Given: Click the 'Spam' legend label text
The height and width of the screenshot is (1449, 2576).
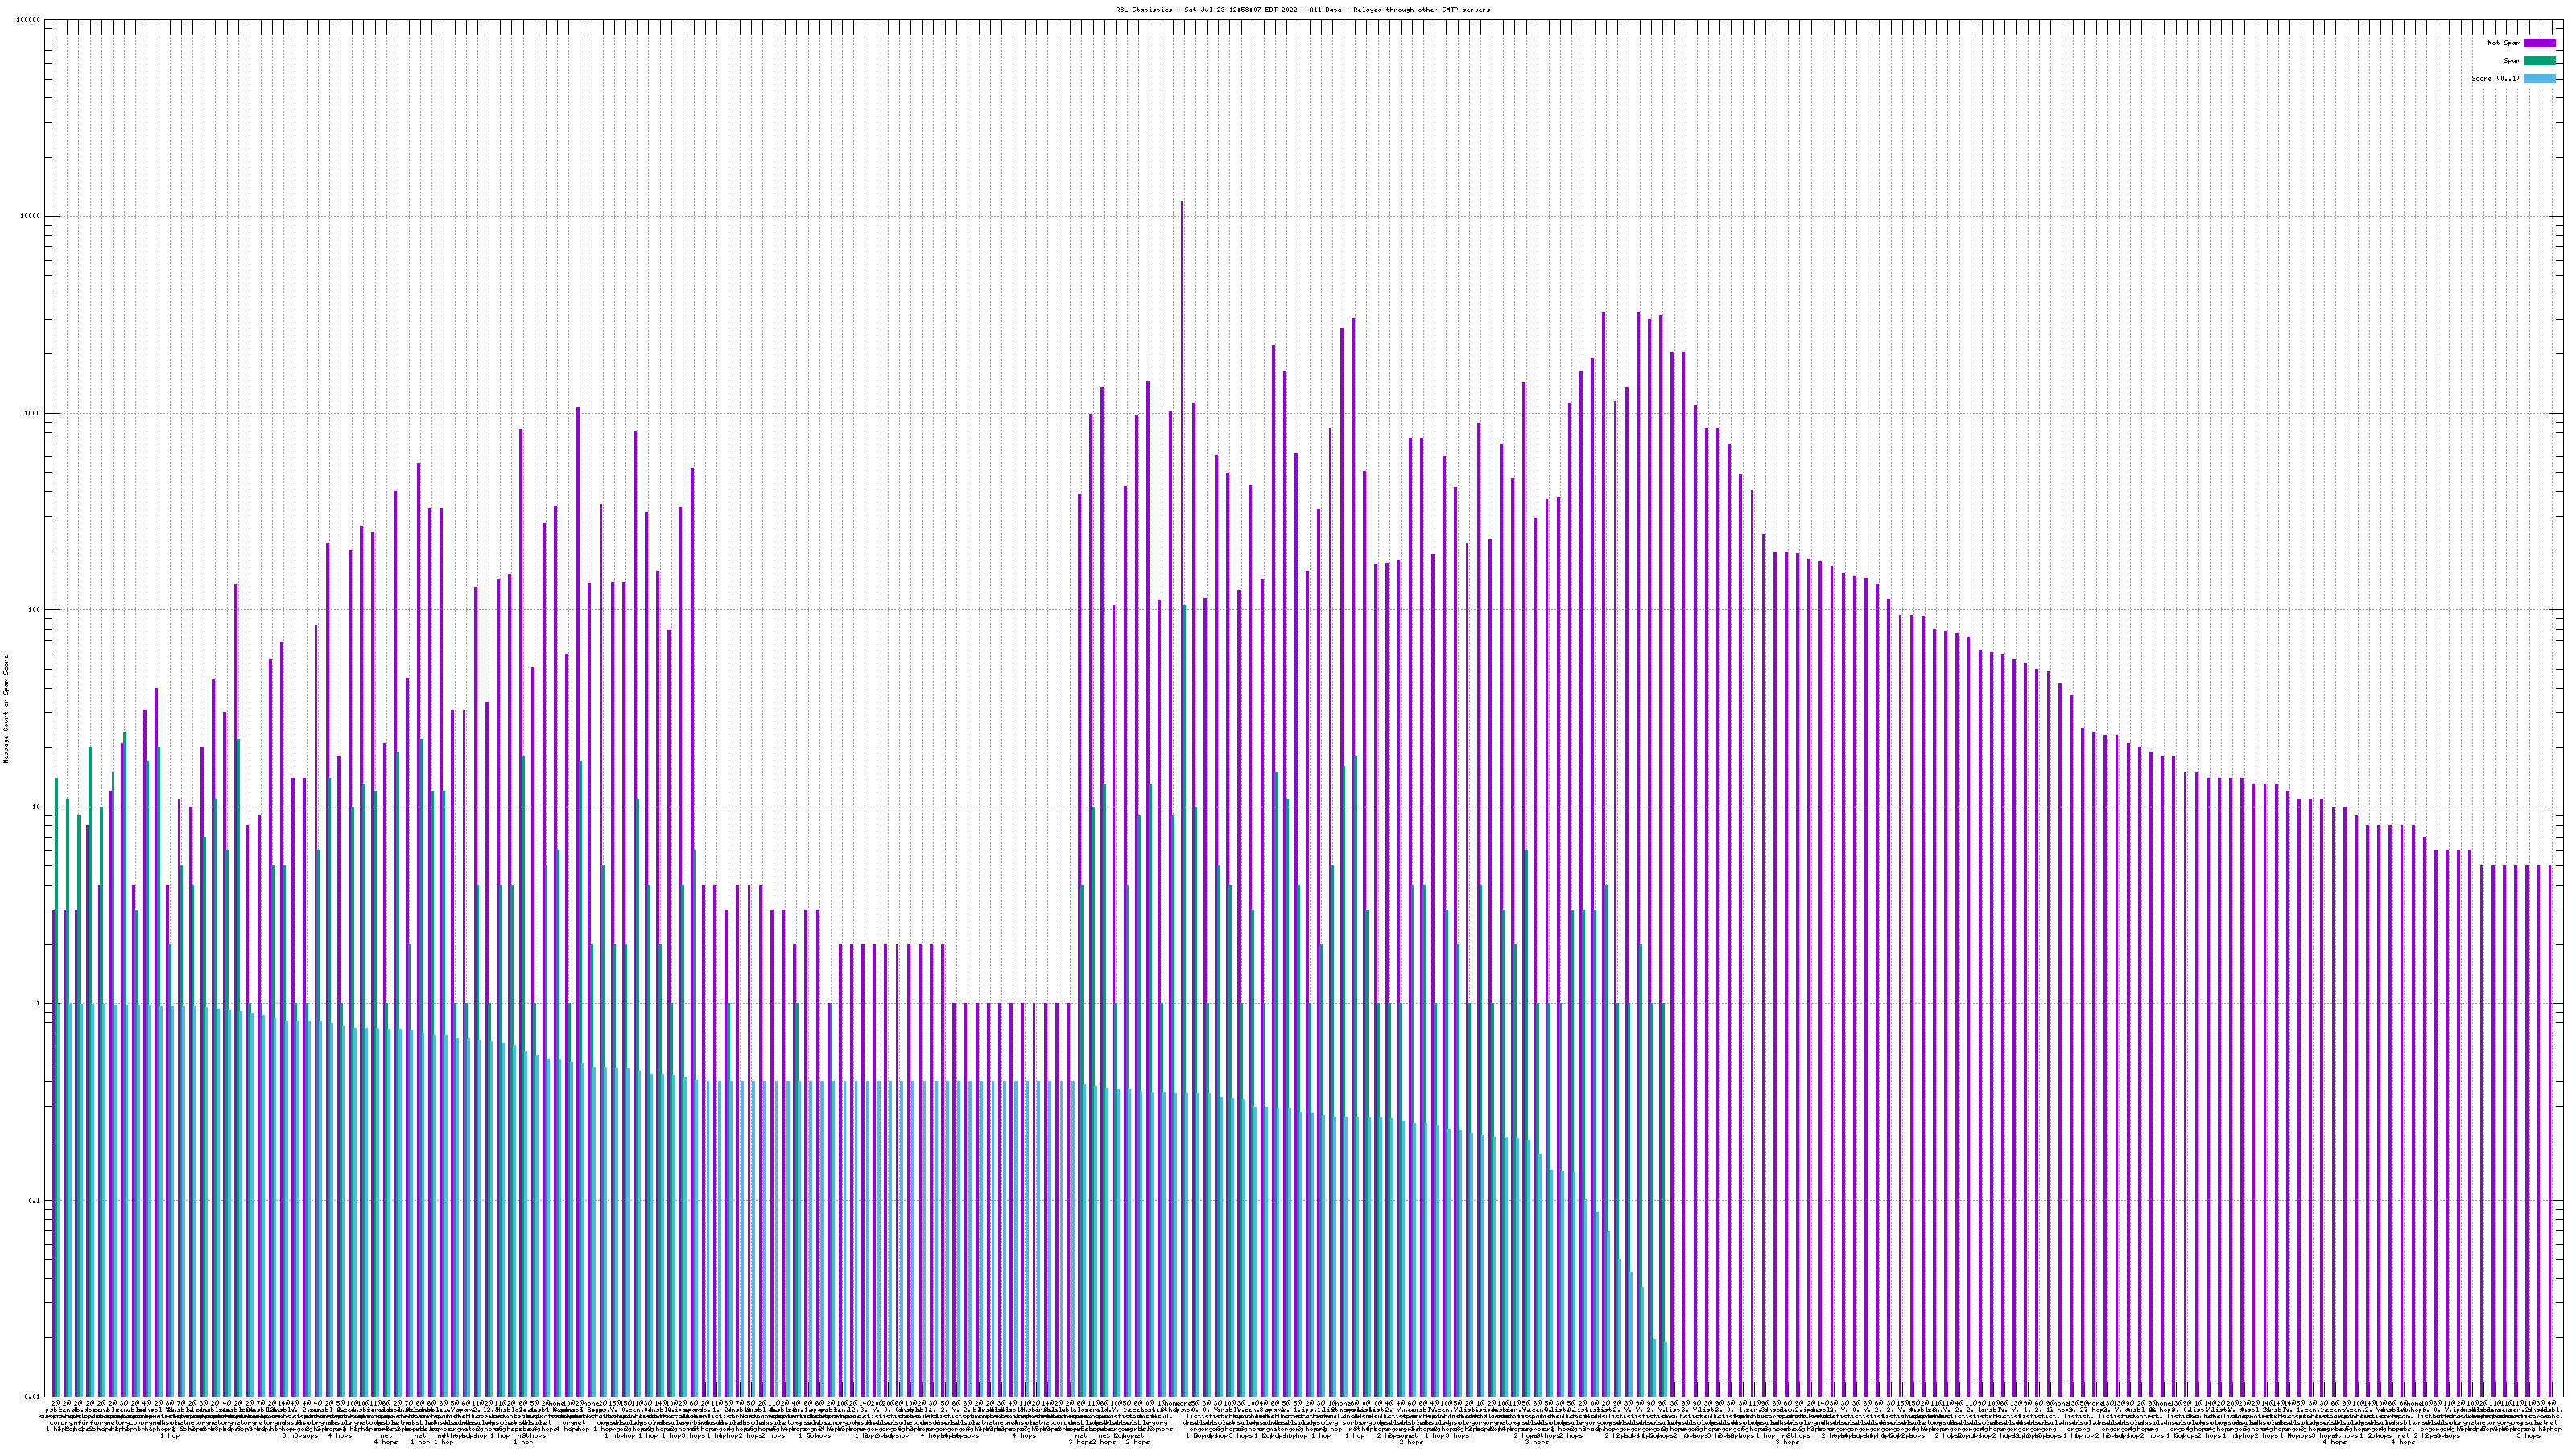Looking at the screenshot, I should (2512, 61).
